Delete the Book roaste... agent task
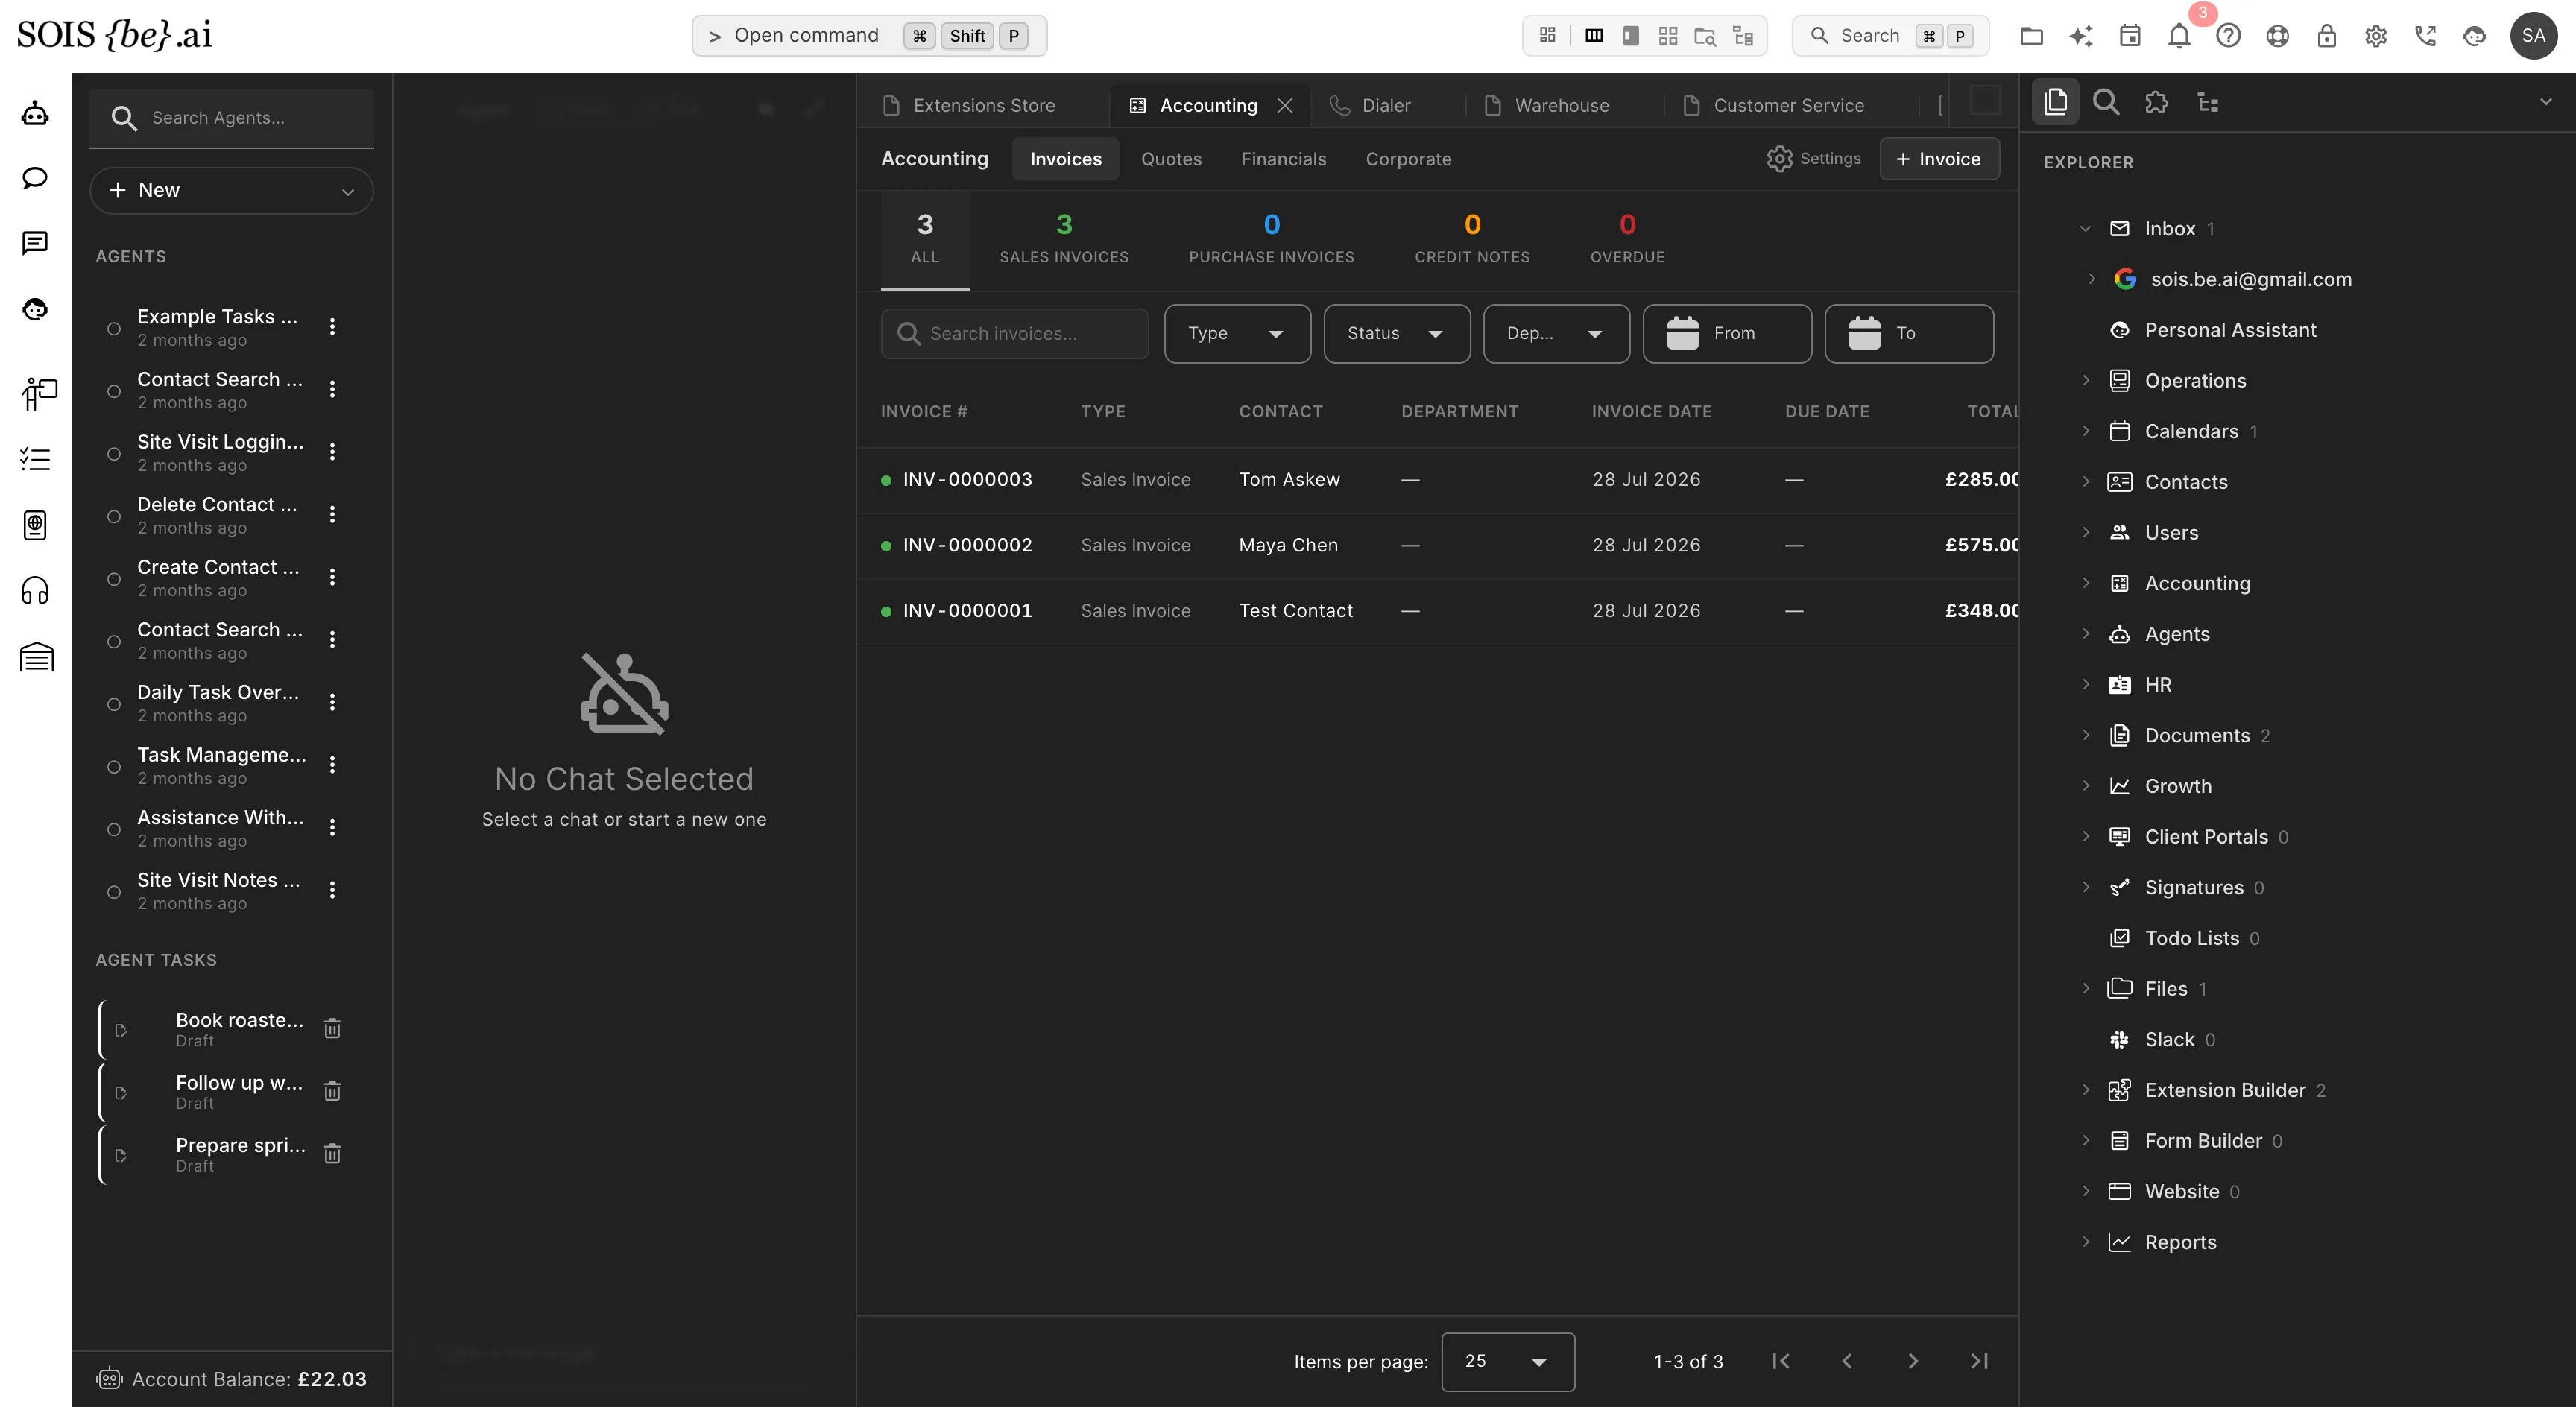2576x1407 pixels. [332, 1028]
